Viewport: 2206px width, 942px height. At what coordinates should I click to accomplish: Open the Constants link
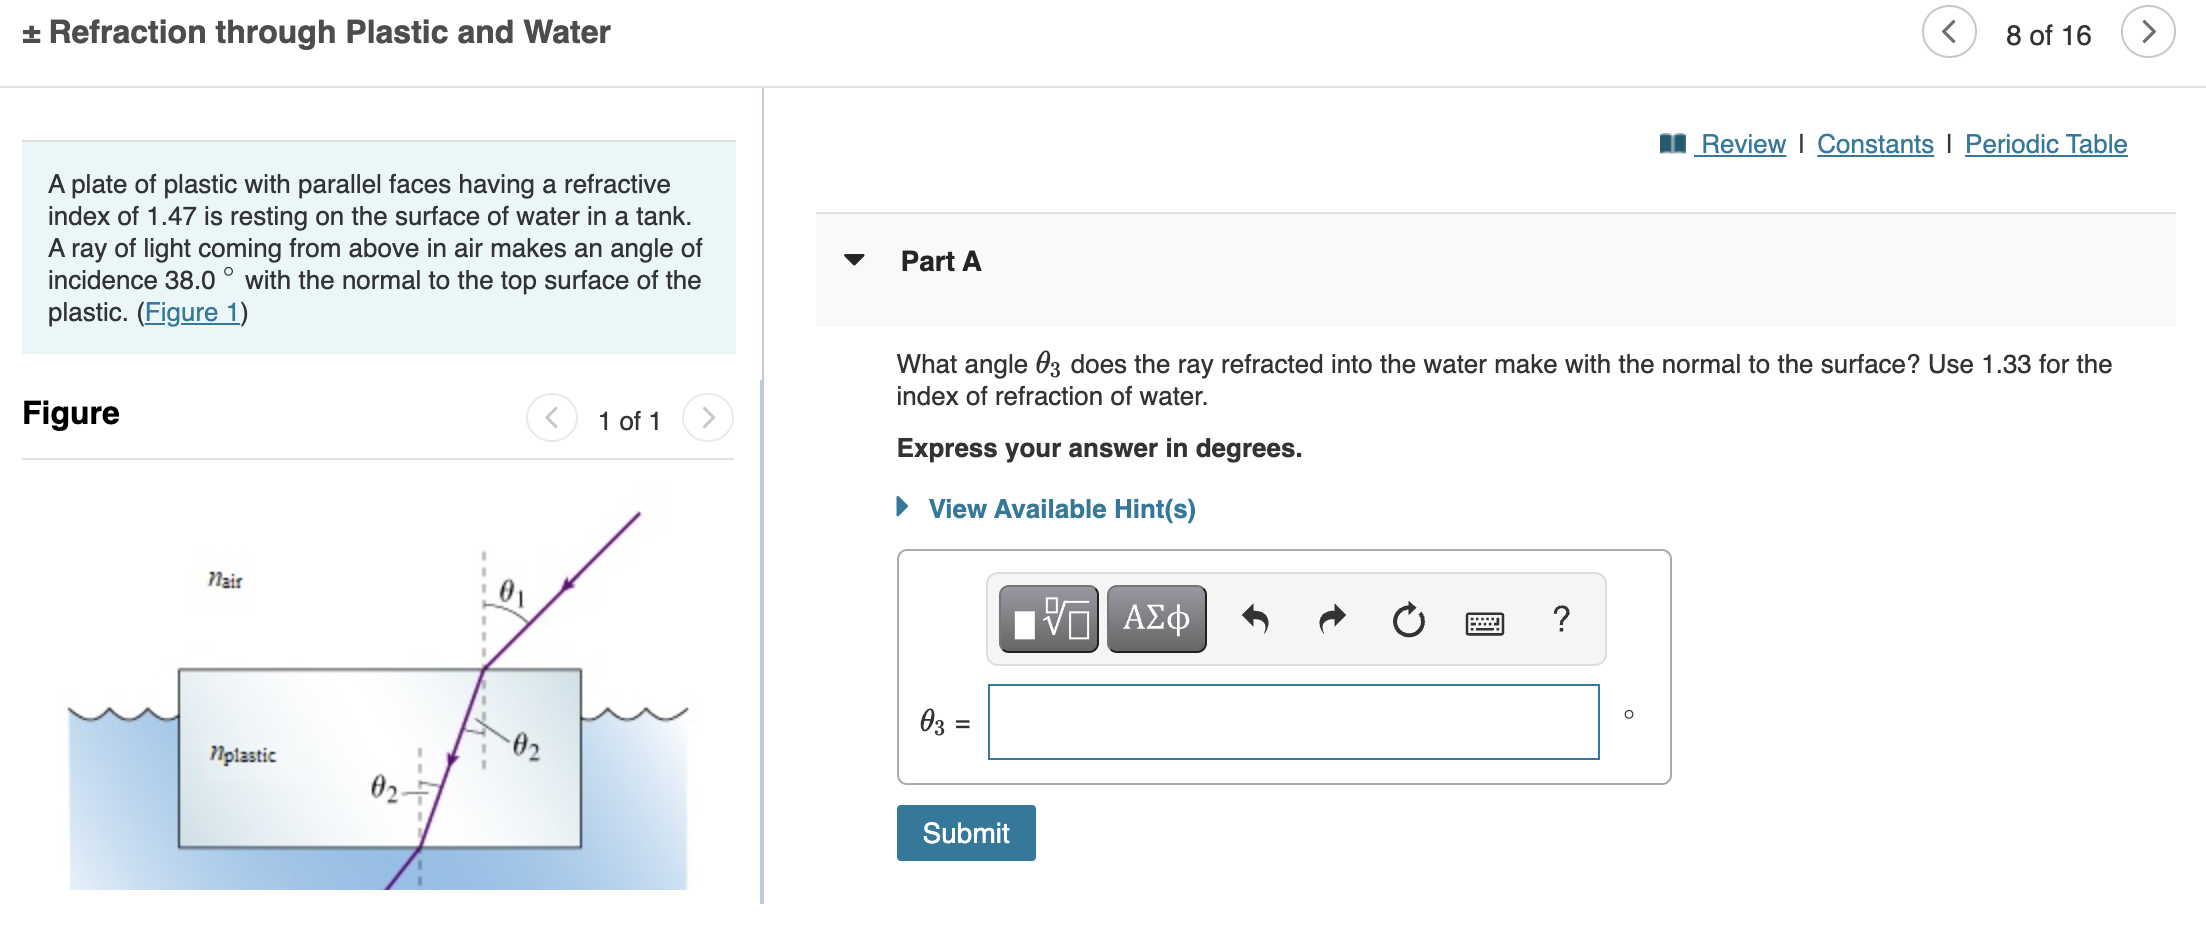point(1875,143)
